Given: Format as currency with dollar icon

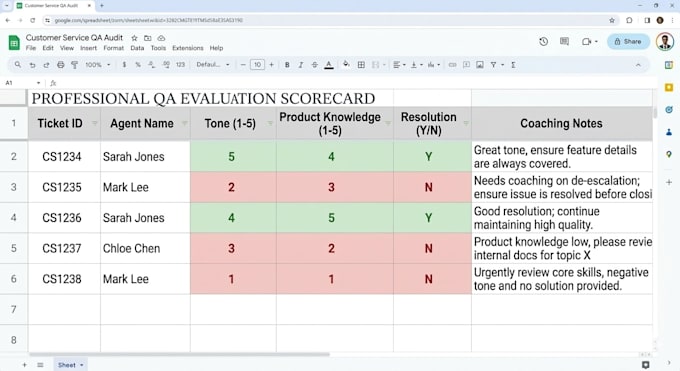Looking at the screenshot, I should [x=124, y=65].
